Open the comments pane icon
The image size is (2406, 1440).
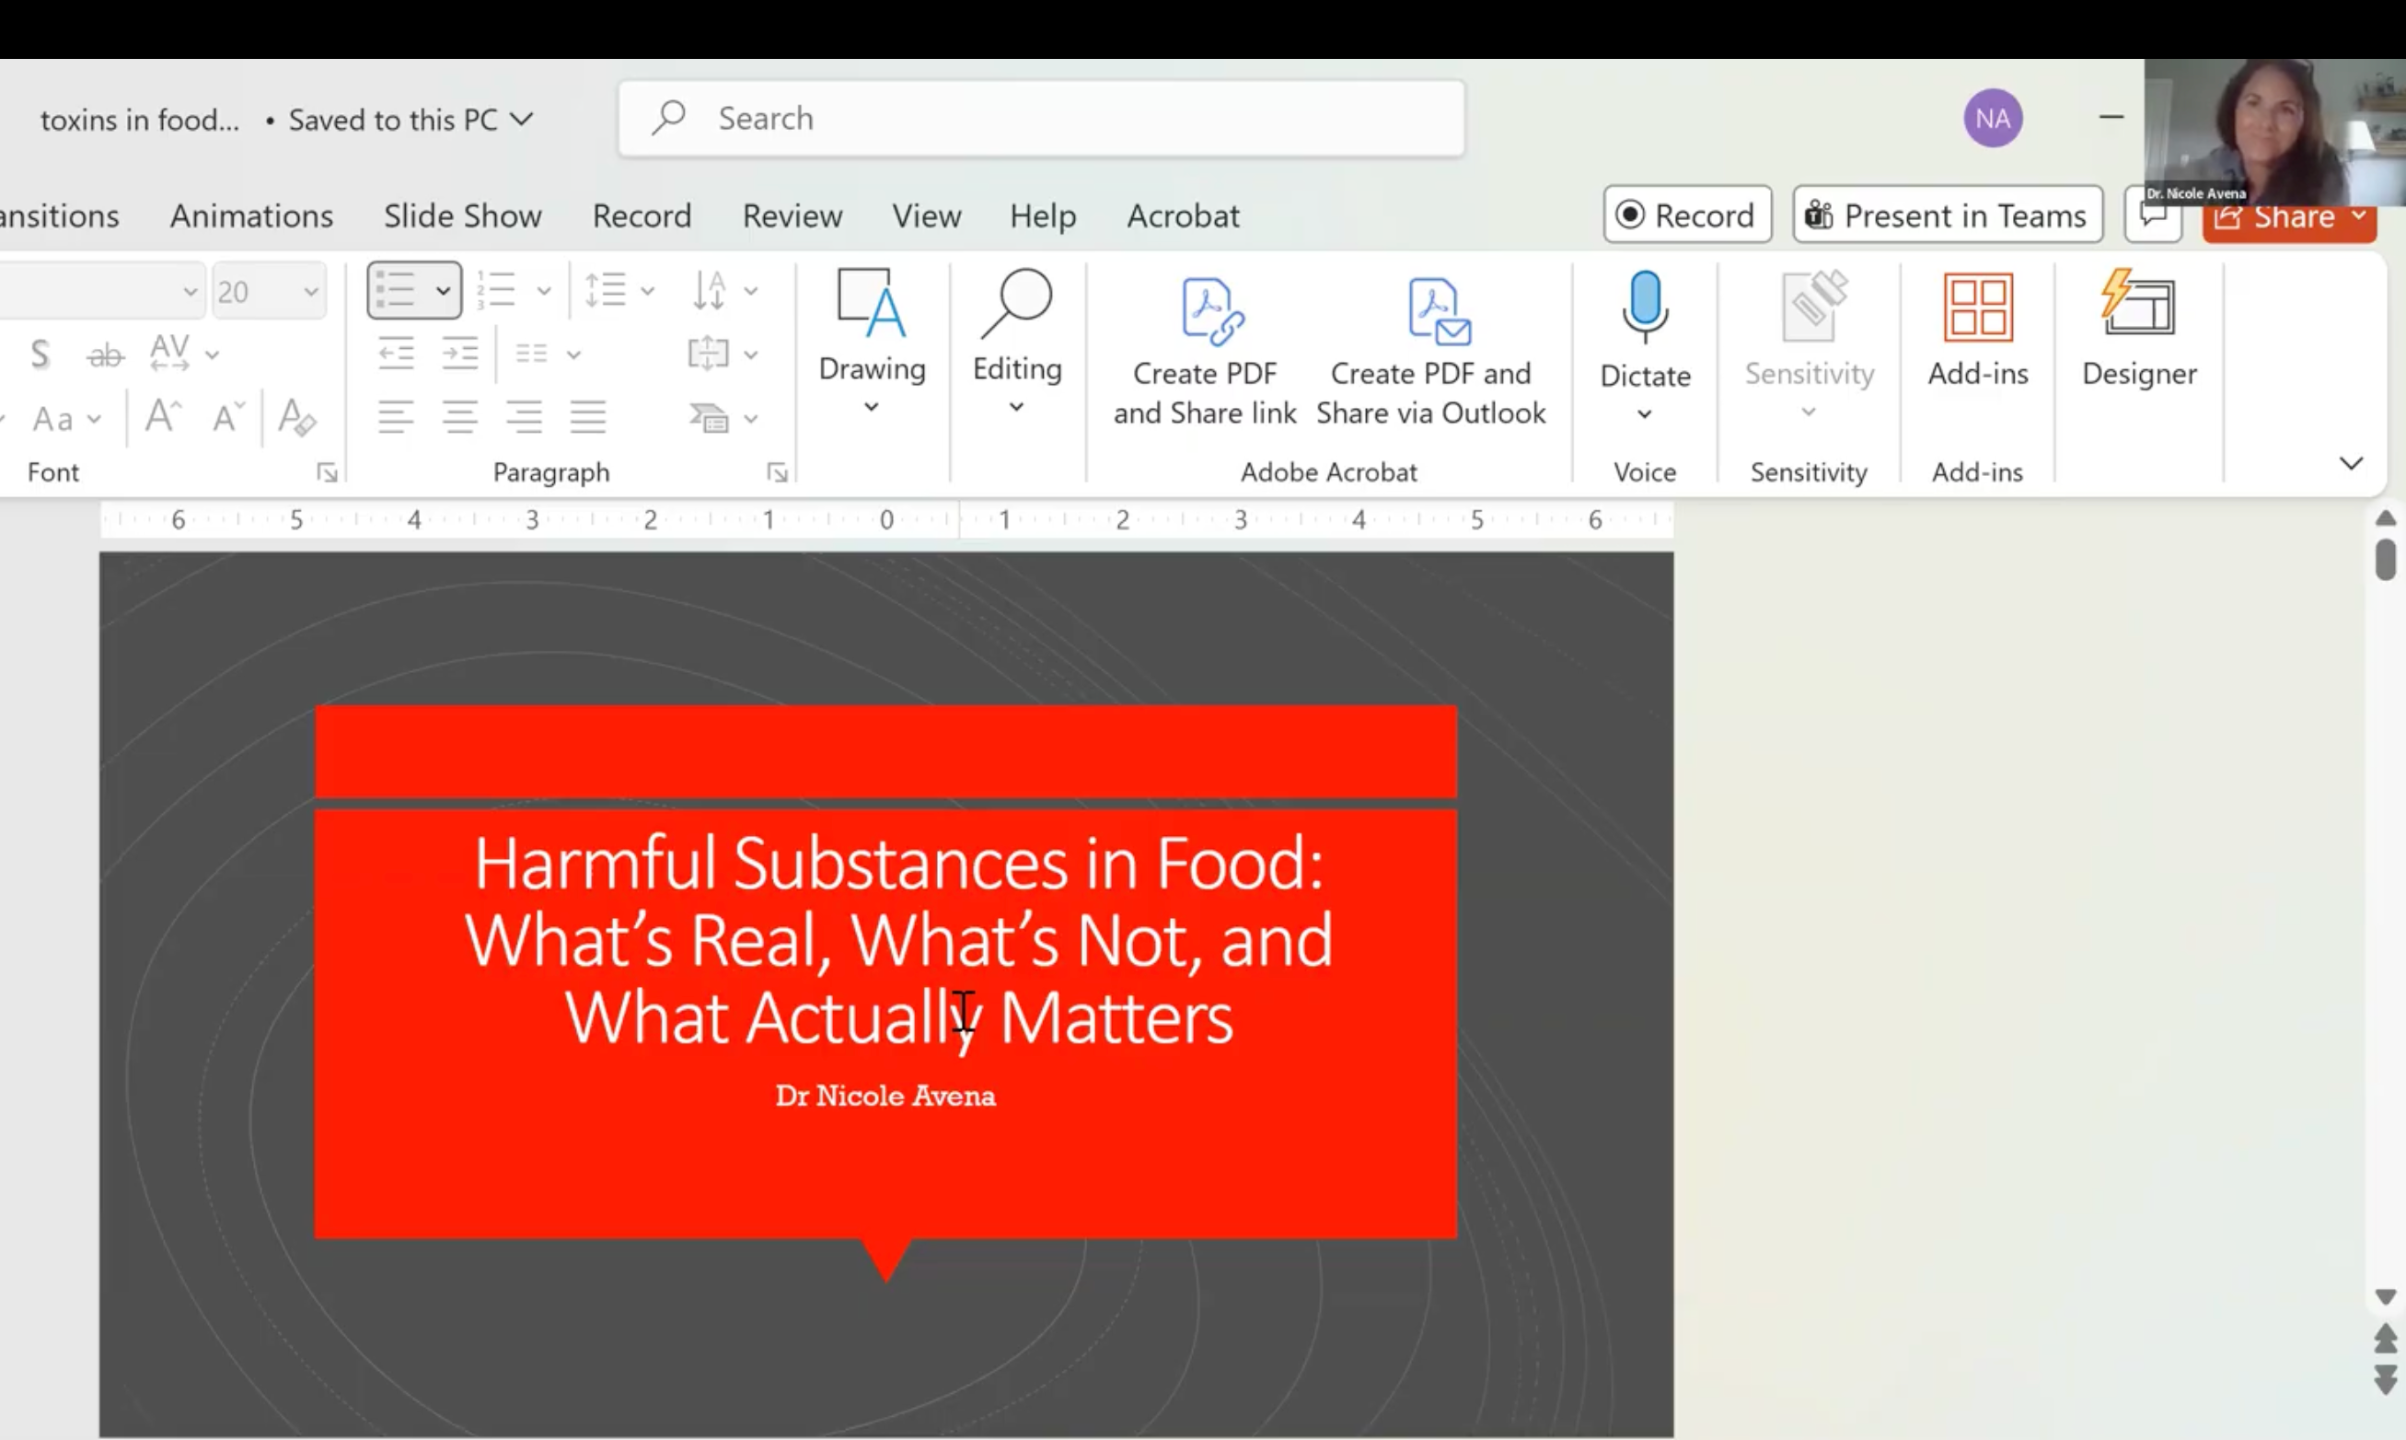click(2153, 216)
